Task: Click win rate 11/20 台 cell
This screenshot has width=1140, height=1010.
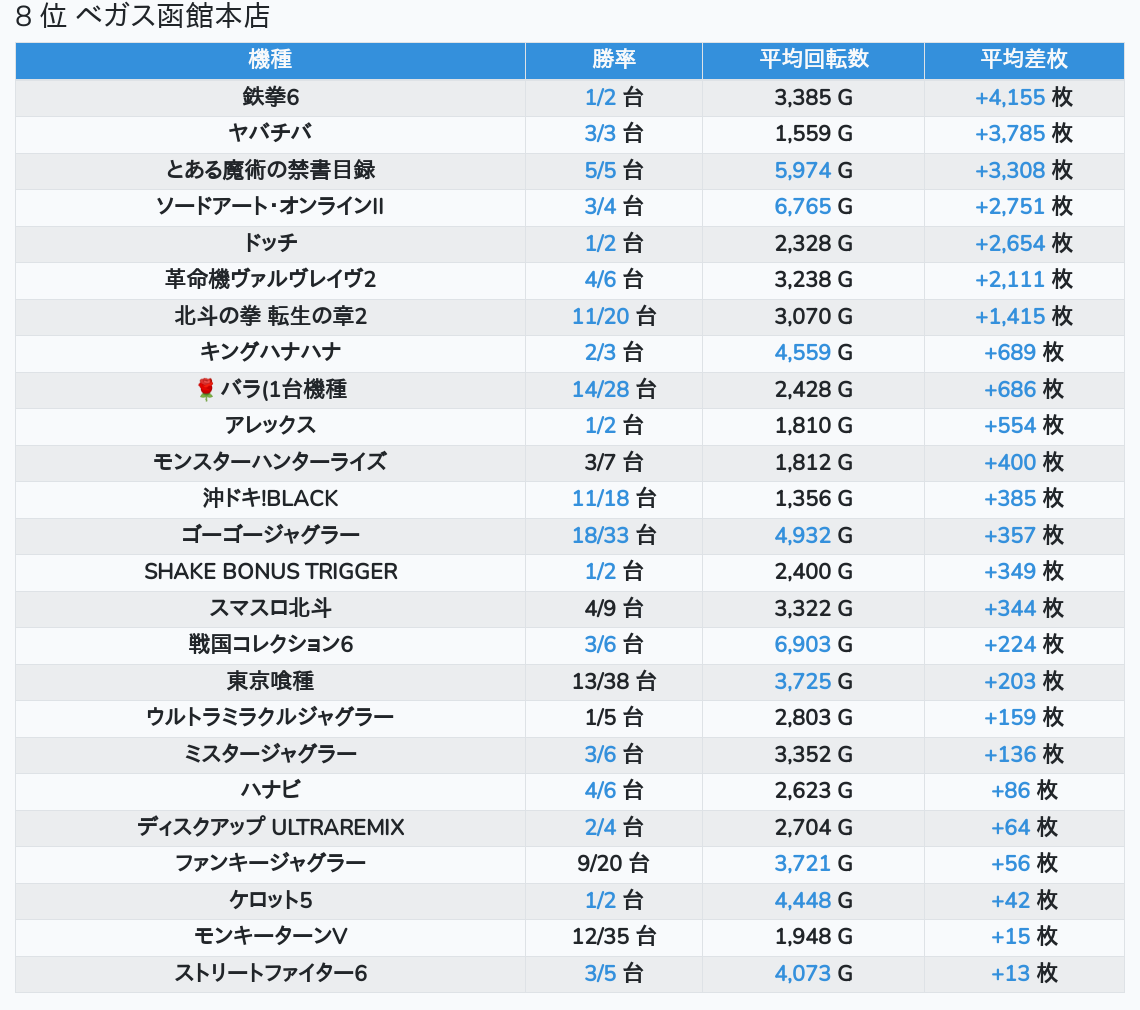Action: click(614, 316)
